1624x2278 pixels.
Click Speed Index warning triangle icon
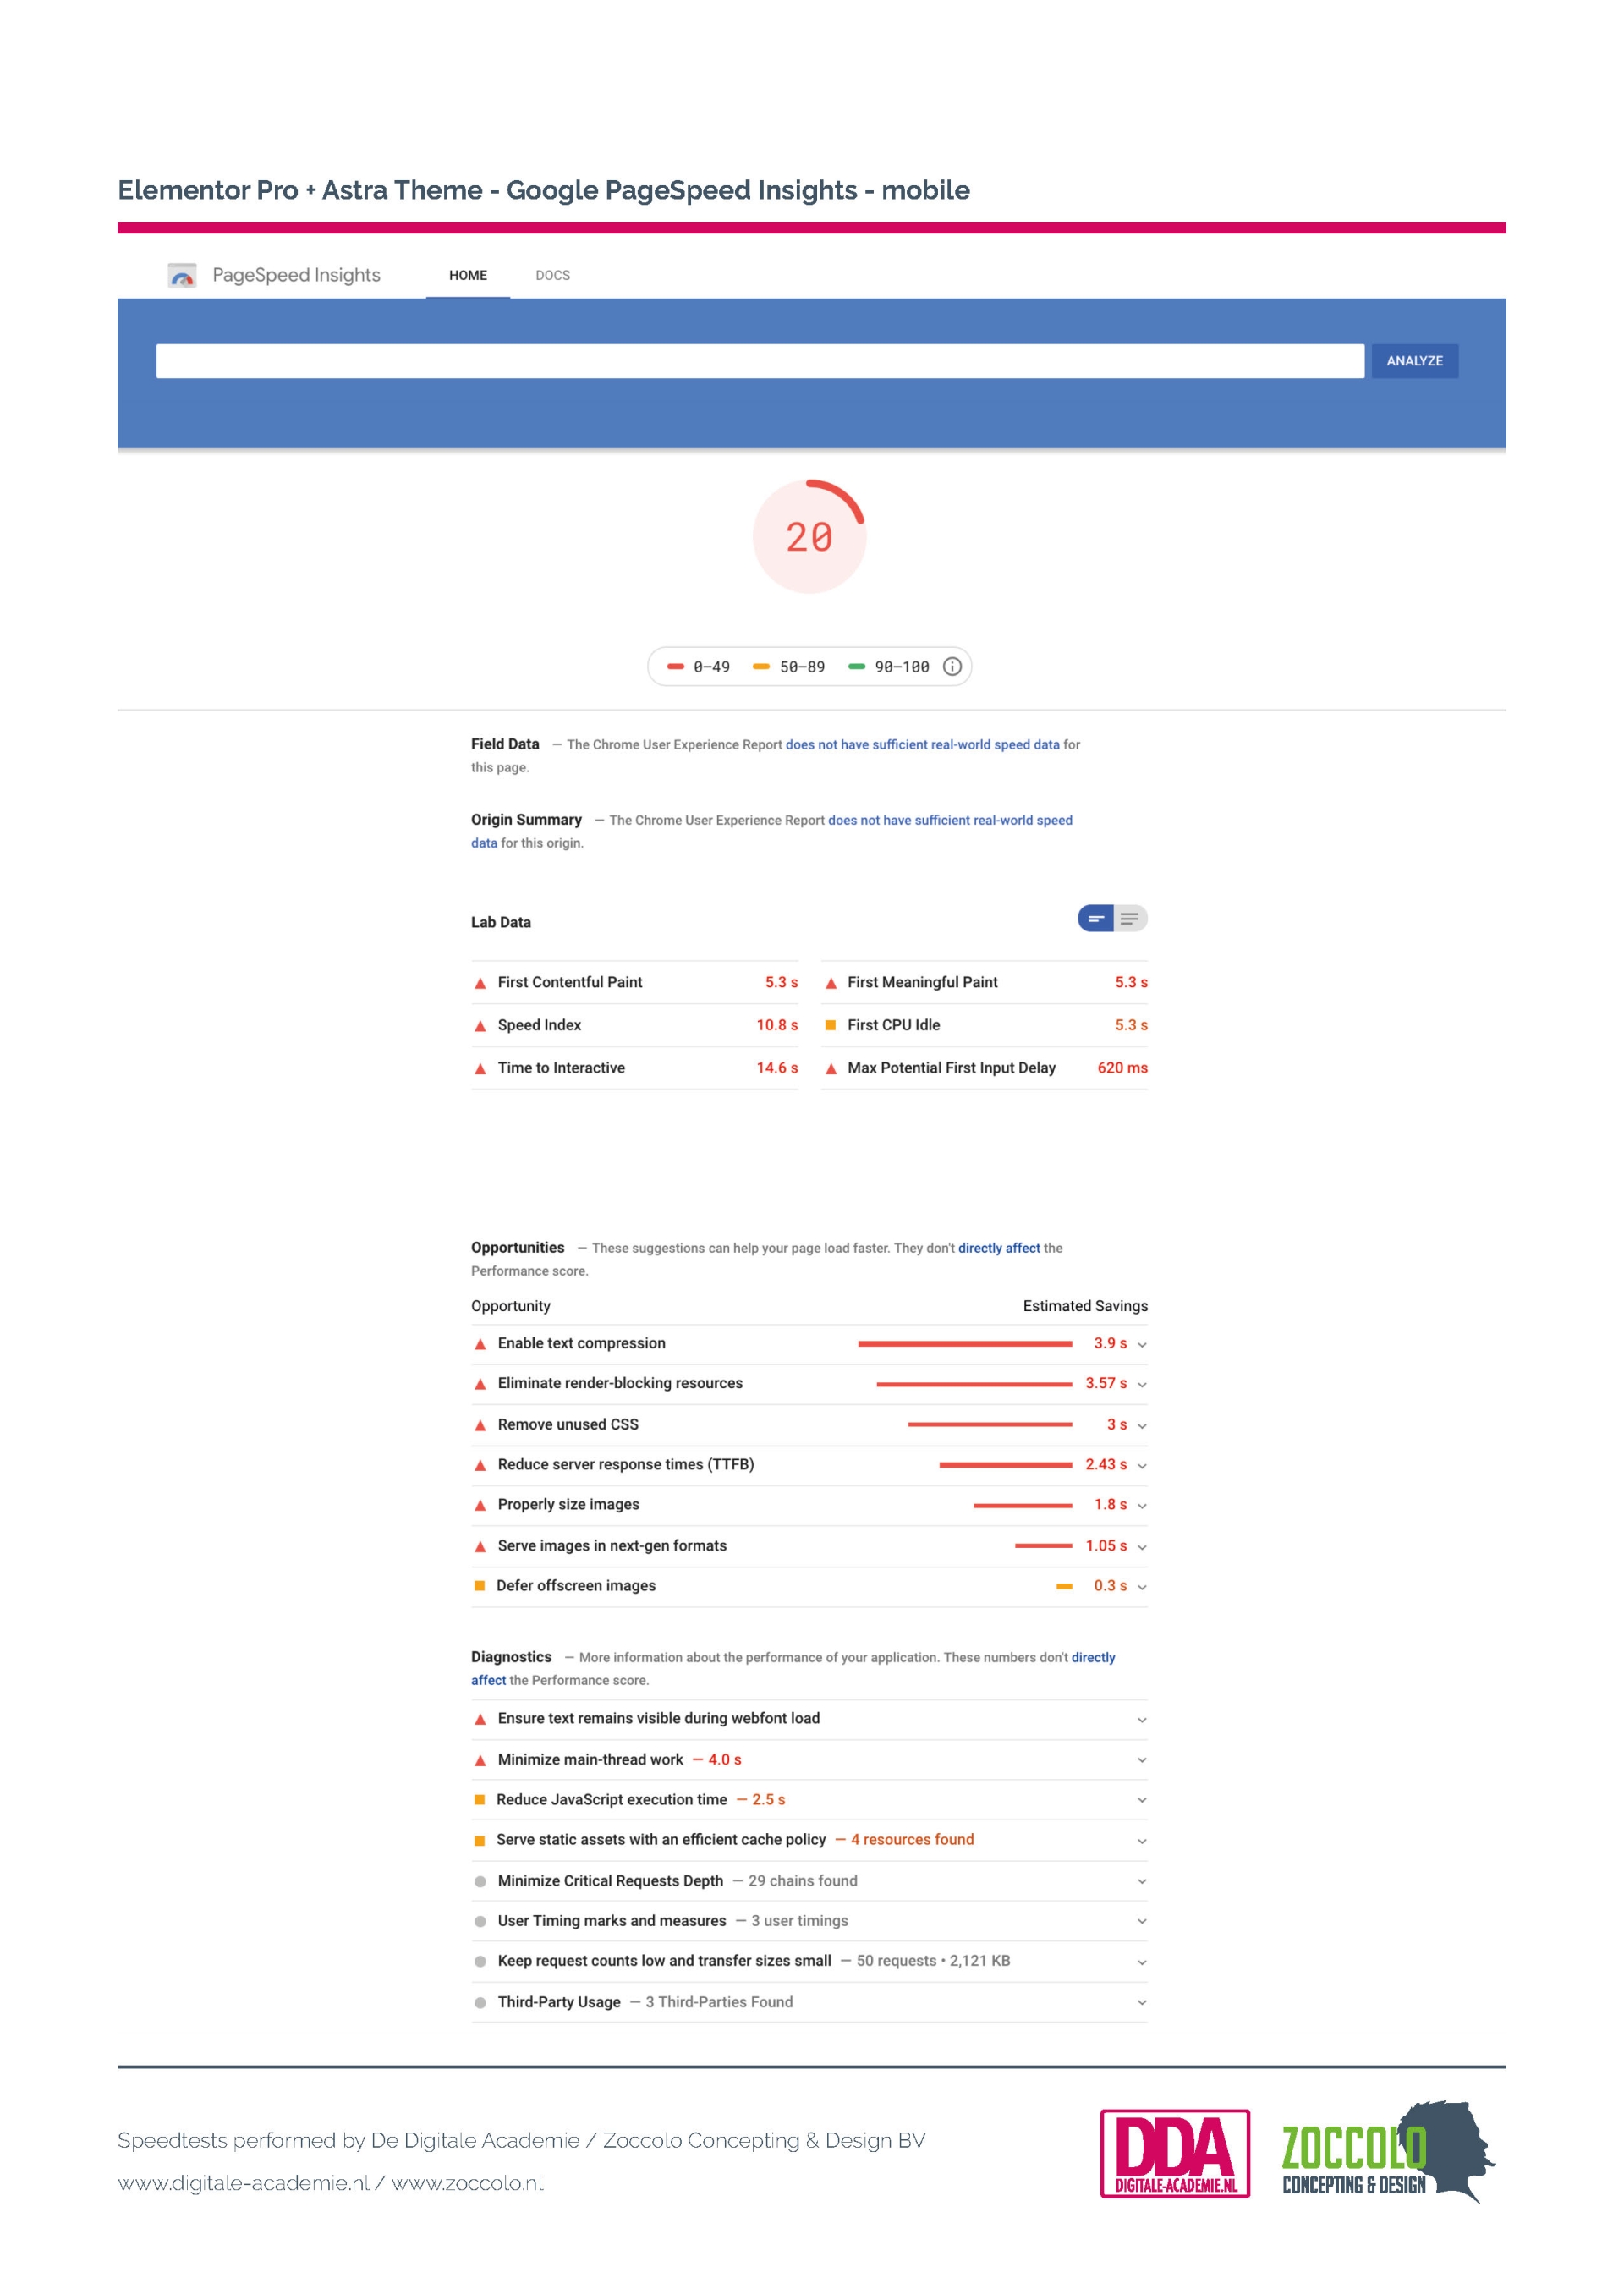click(480, 1026)
